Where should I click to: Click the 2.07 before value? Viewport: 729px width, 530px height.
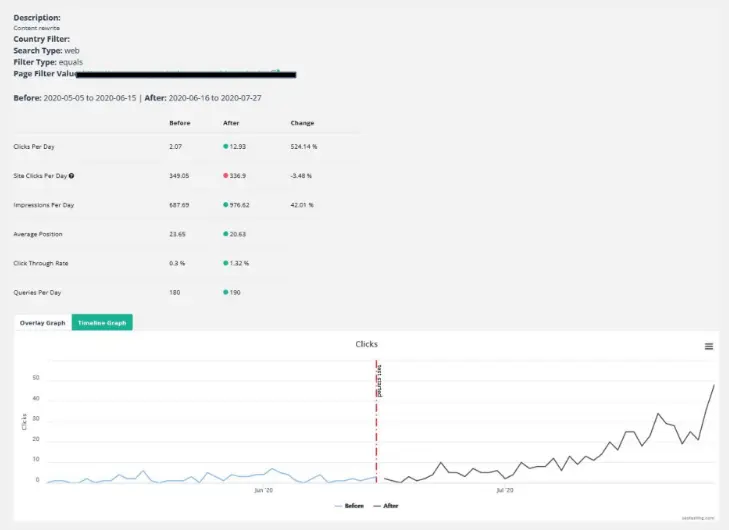click(175, 146)
